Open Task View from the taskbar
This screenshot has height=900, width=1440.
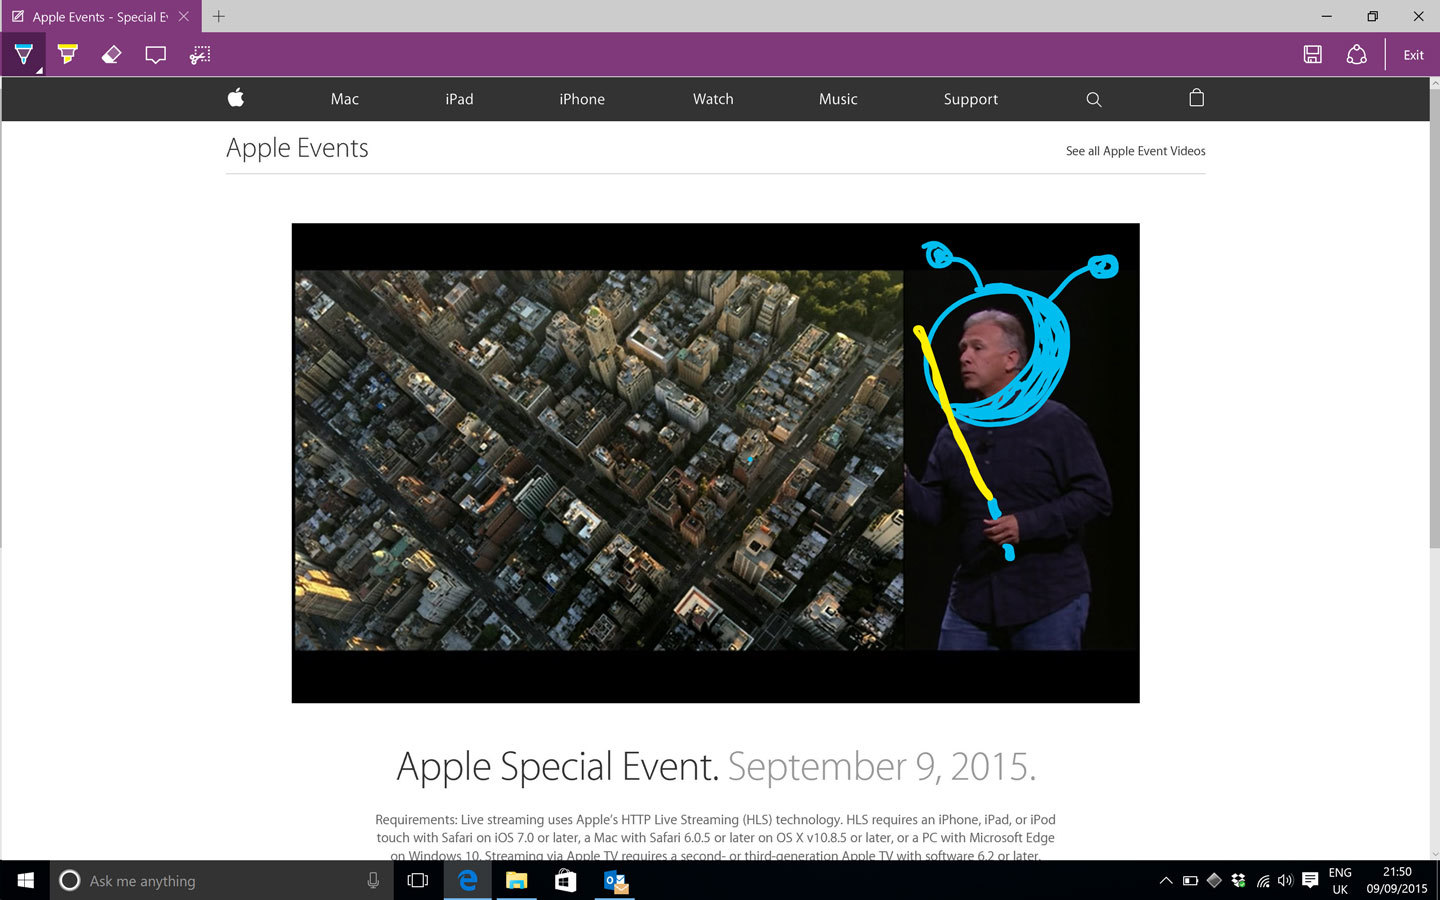(418, 880)
